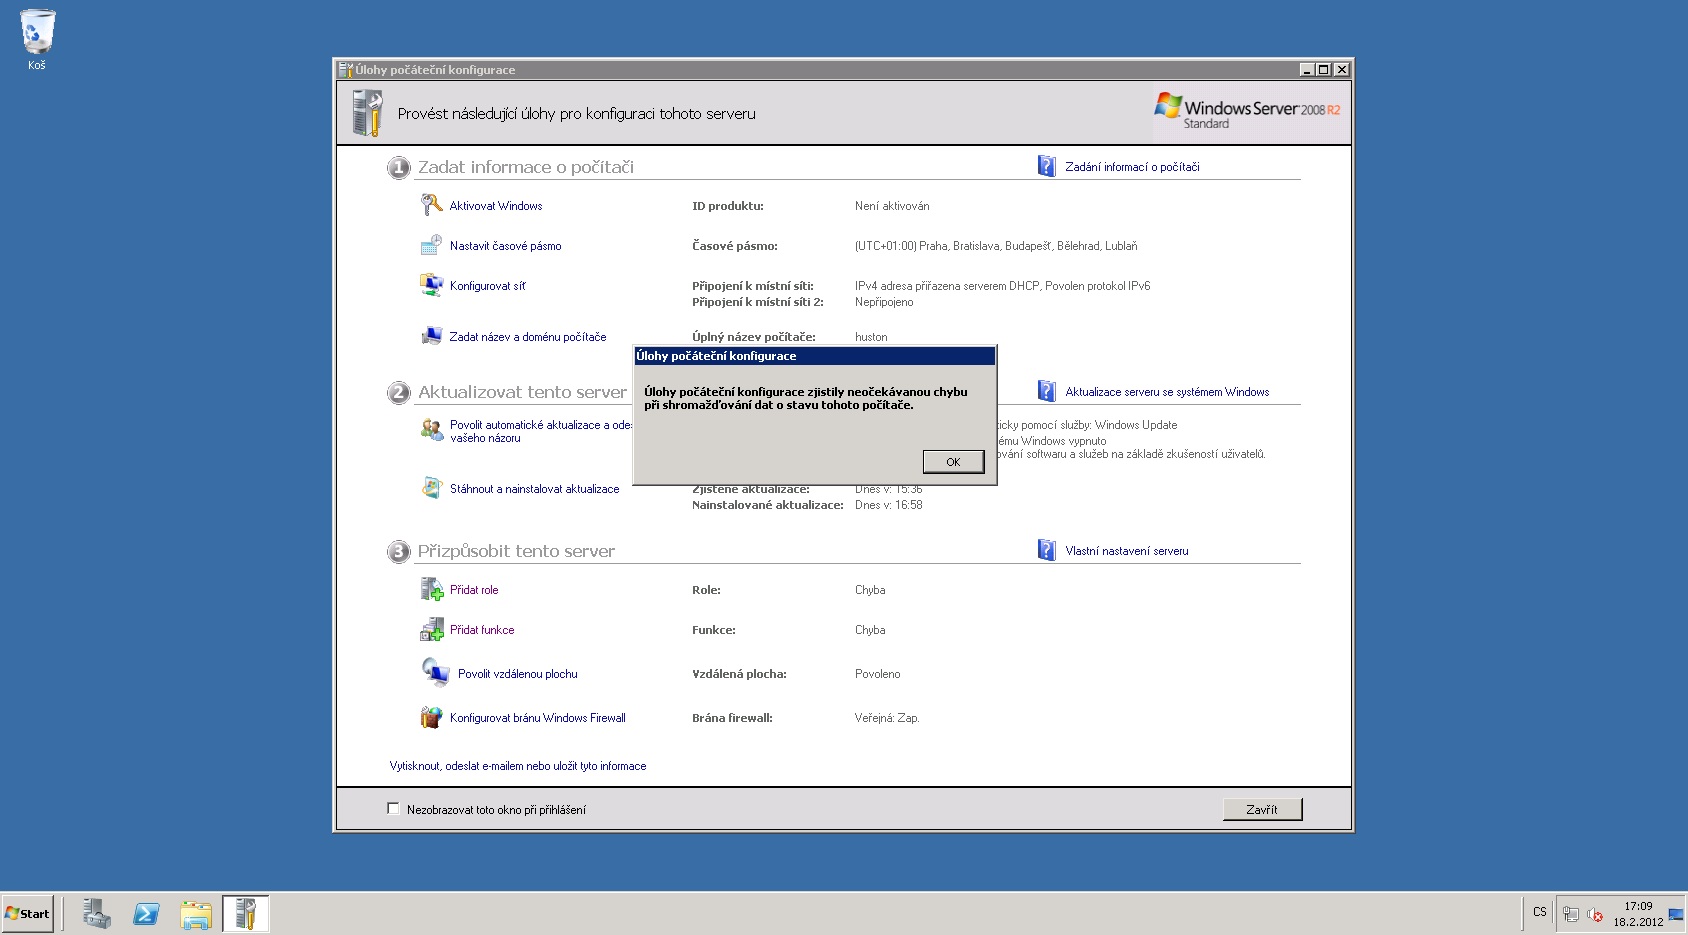Click the Aktivovat Windows key icon
The height and width of the screenshot is (935, 1688).
click(431, 205)
